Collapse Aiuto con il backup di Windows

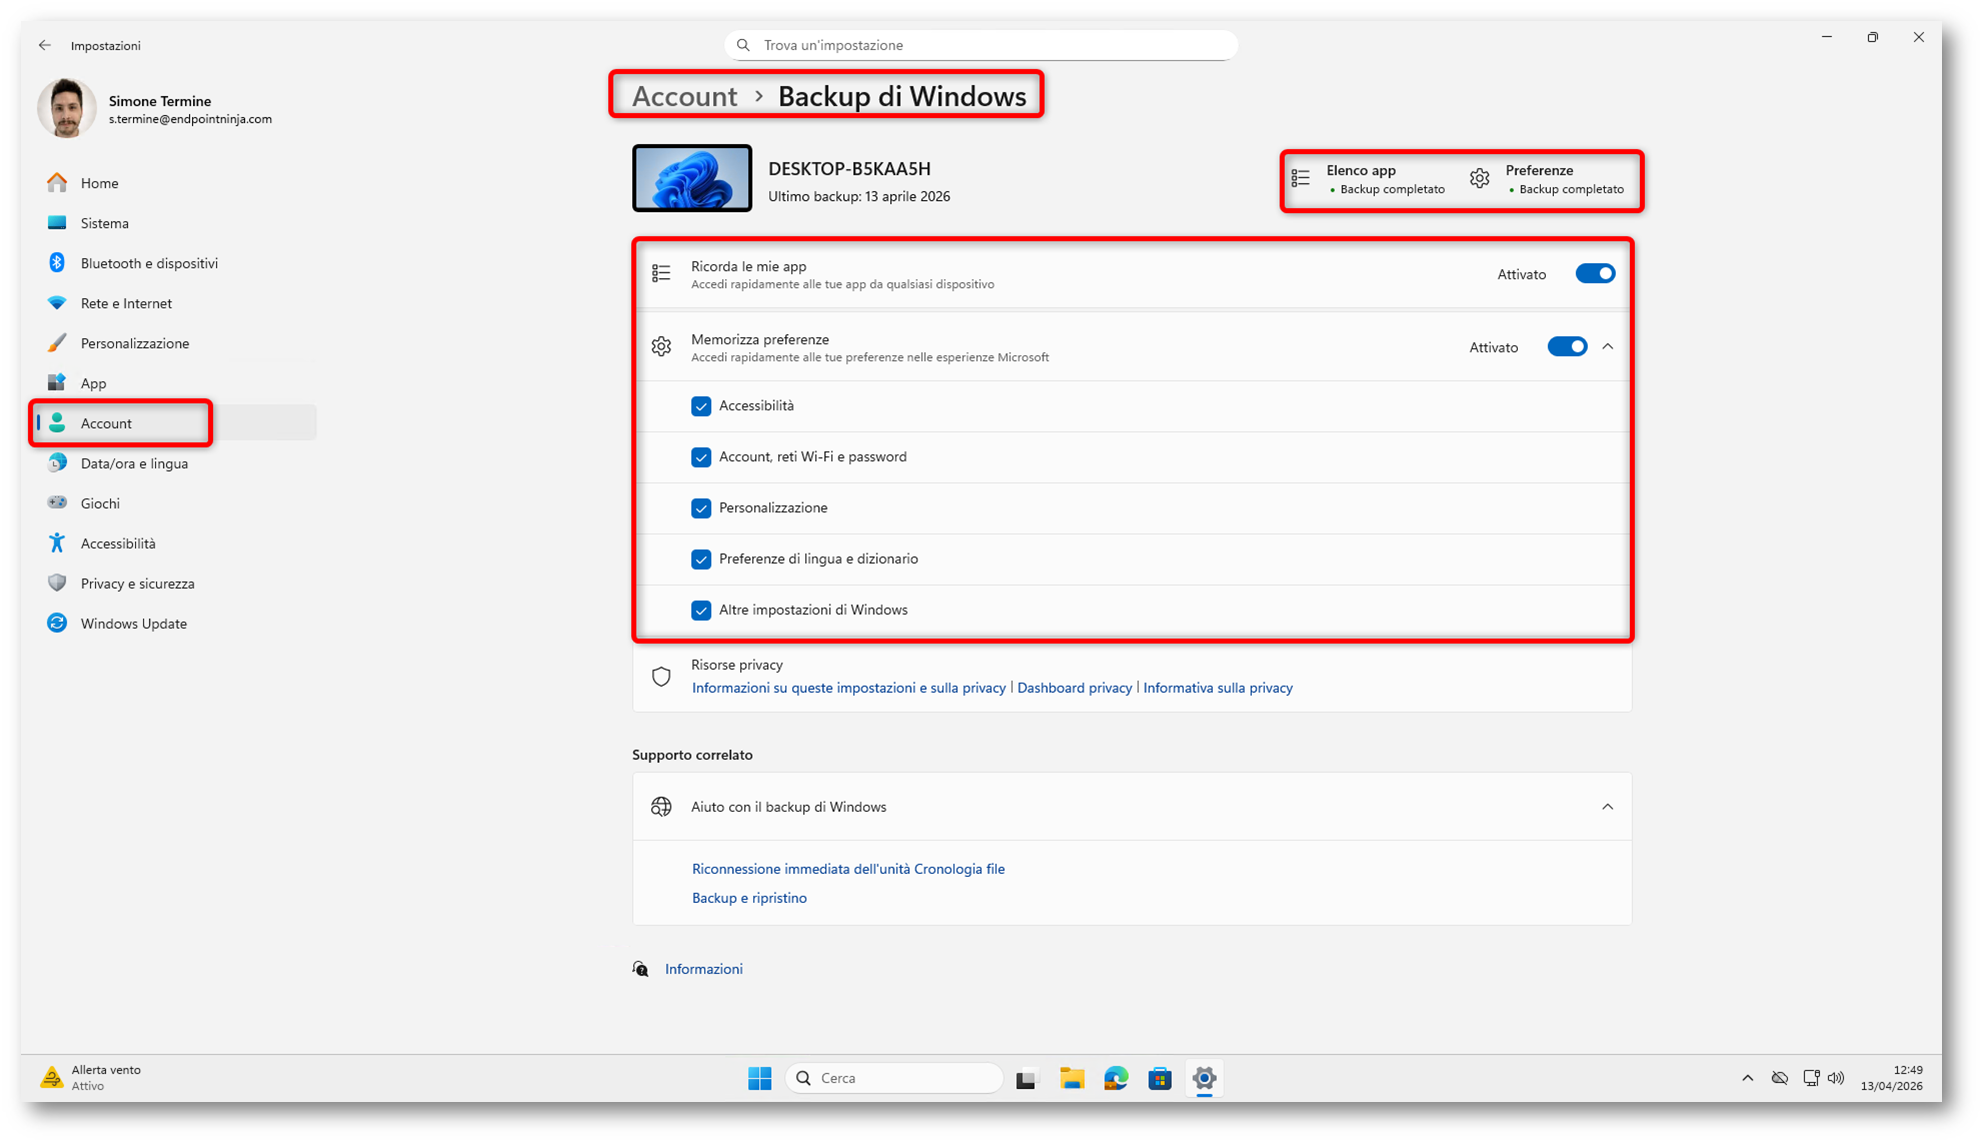1608,807
